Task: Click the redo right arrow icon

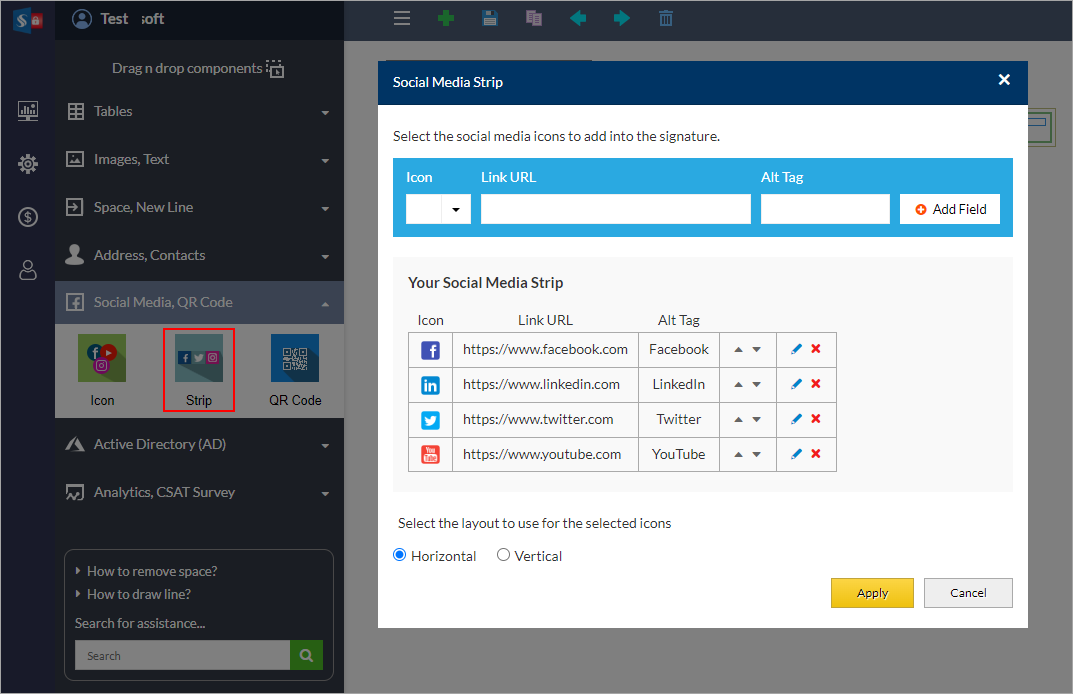Action: (621, 18)
